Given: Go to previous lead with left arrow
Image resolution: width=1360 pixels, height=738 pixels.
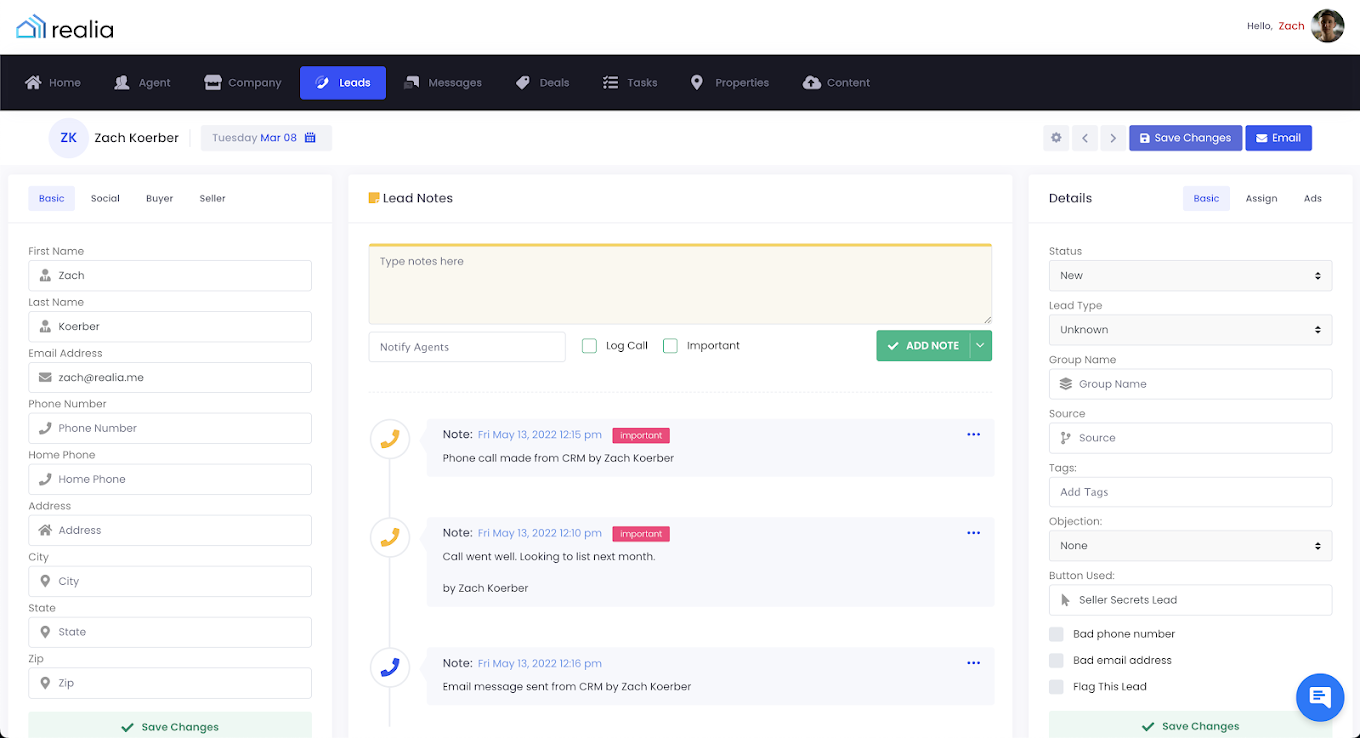Looking at the screenshot, I should click(x=1085, y=138).
